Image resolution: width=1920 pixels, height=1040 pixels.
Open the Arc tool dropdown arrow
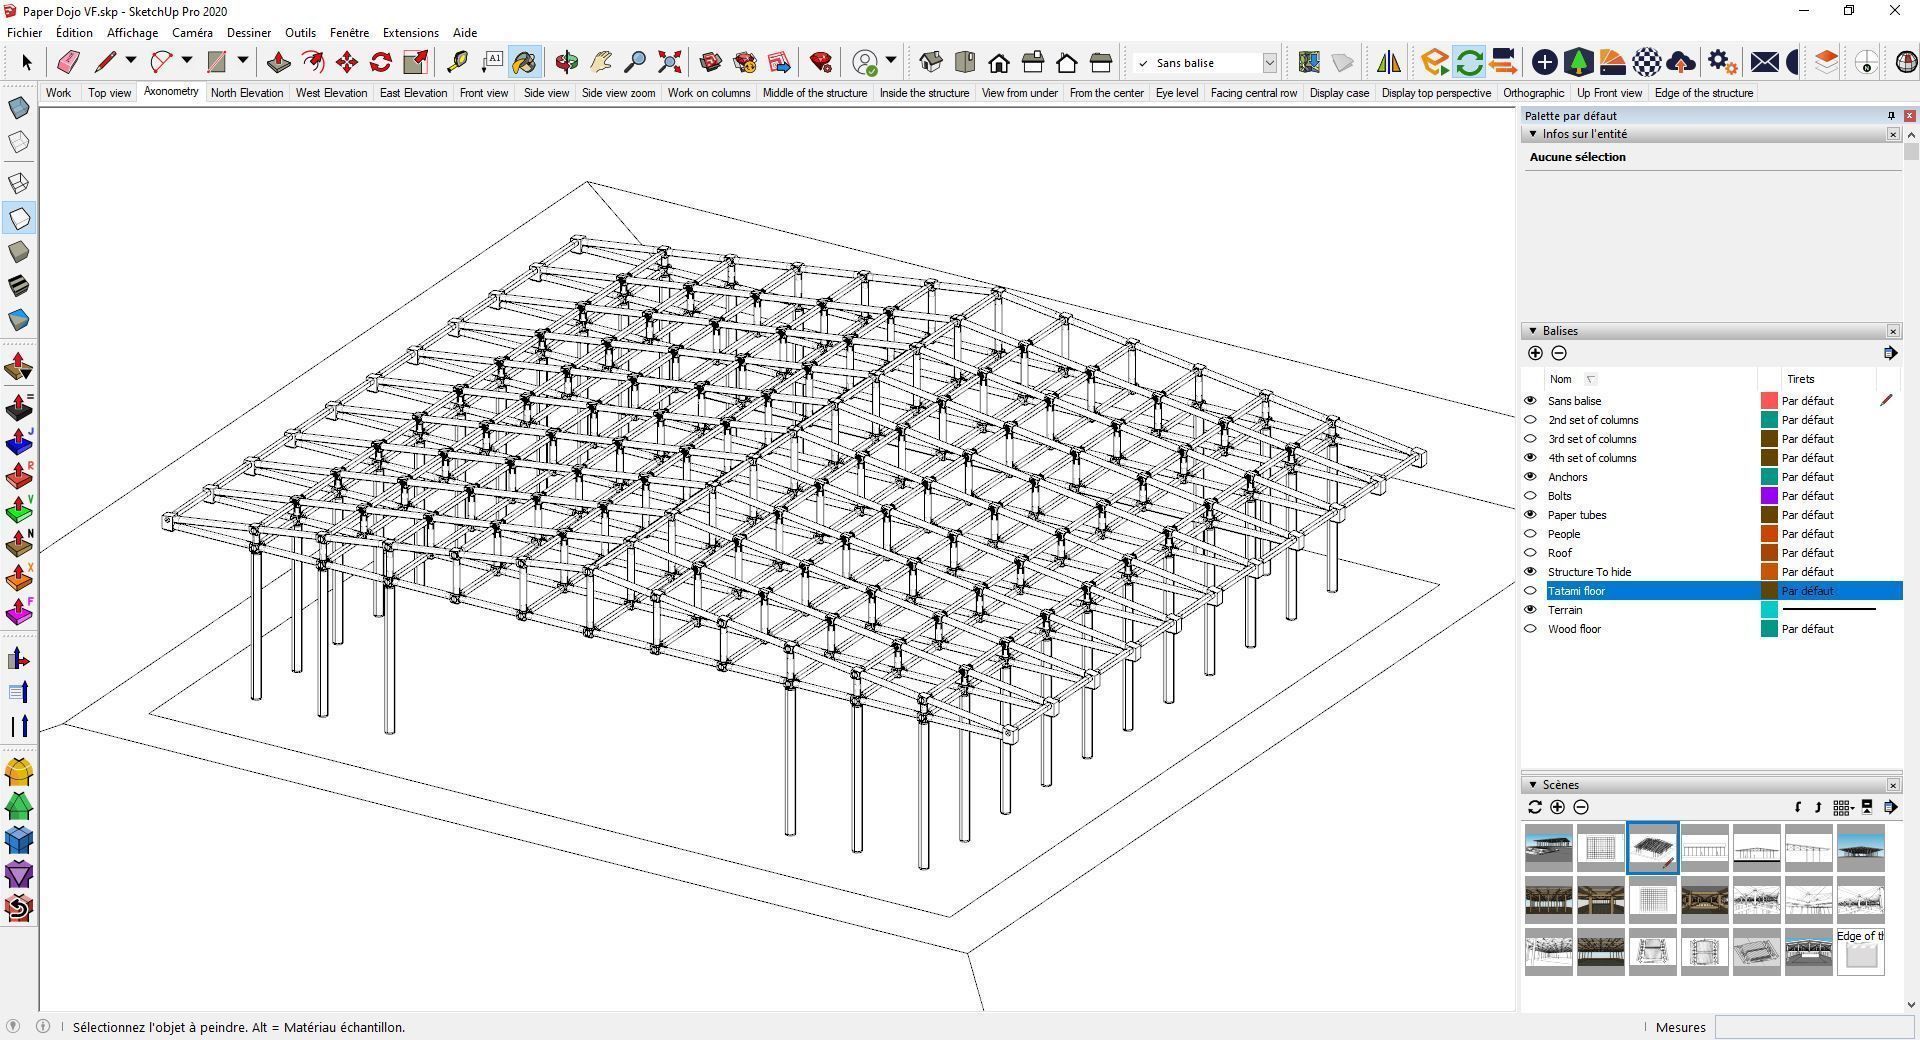pyautogui.click(x=186, y=61)
